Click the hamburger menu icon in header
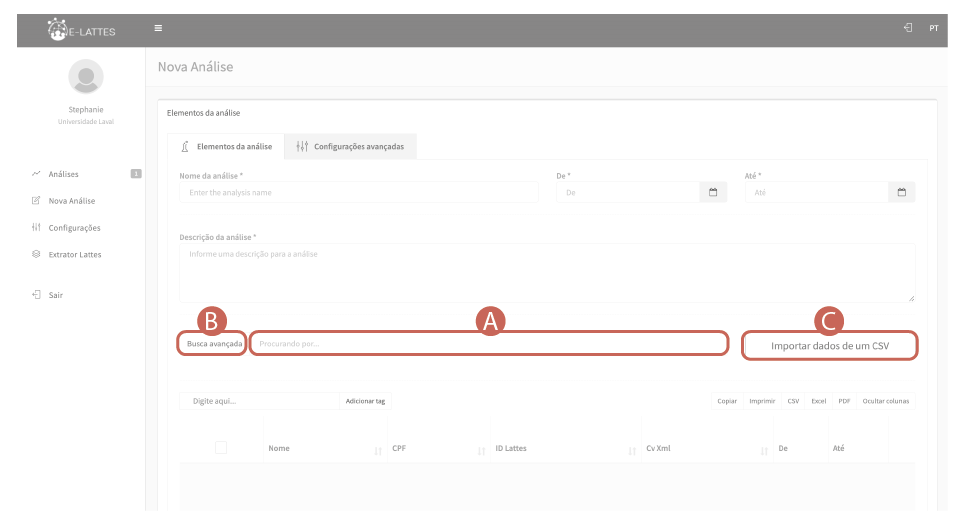Viewport: 975px width, 520px height. coord(158,28)
